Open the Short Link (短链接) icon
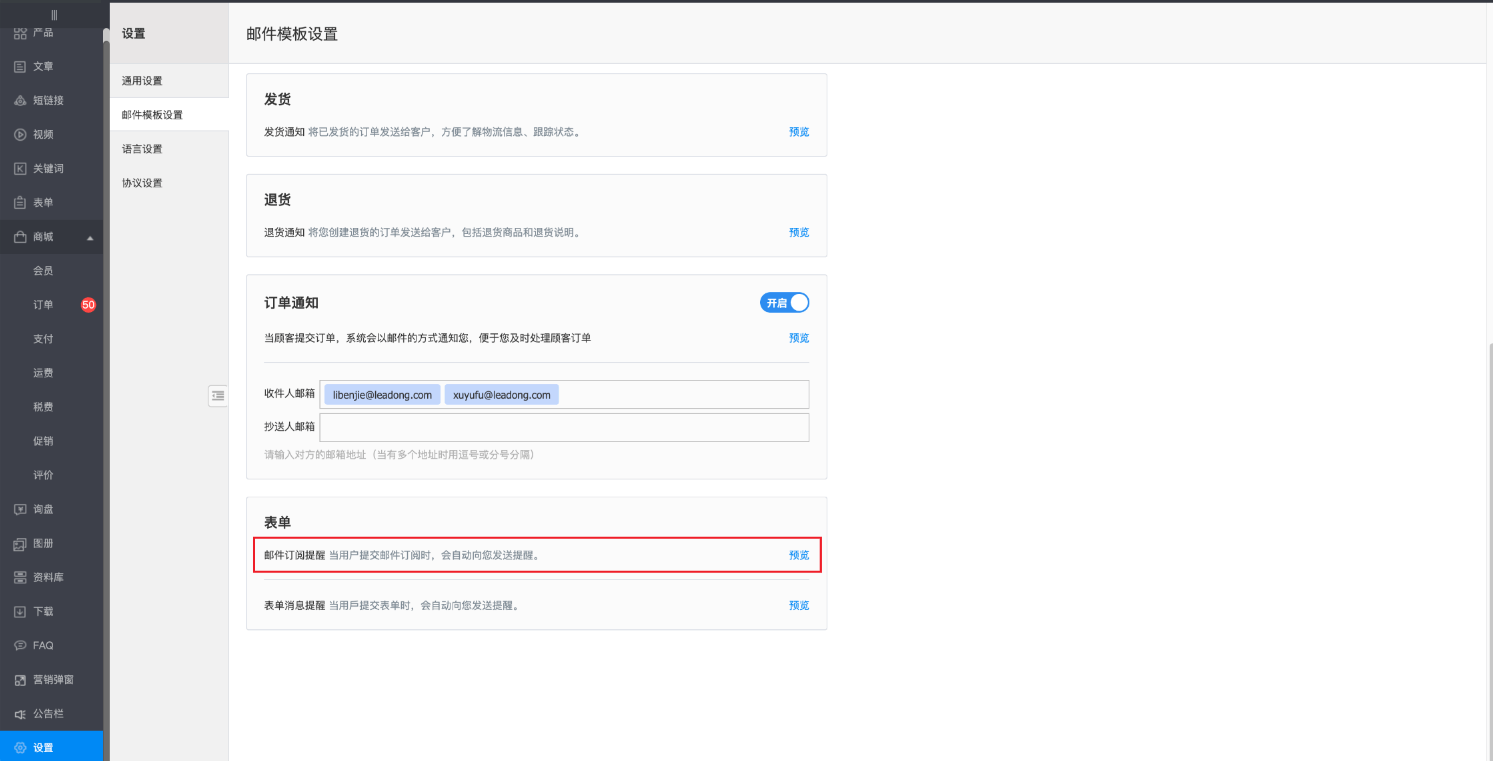The height and width of the screenshot is (761, 1493). pos(20,101)
